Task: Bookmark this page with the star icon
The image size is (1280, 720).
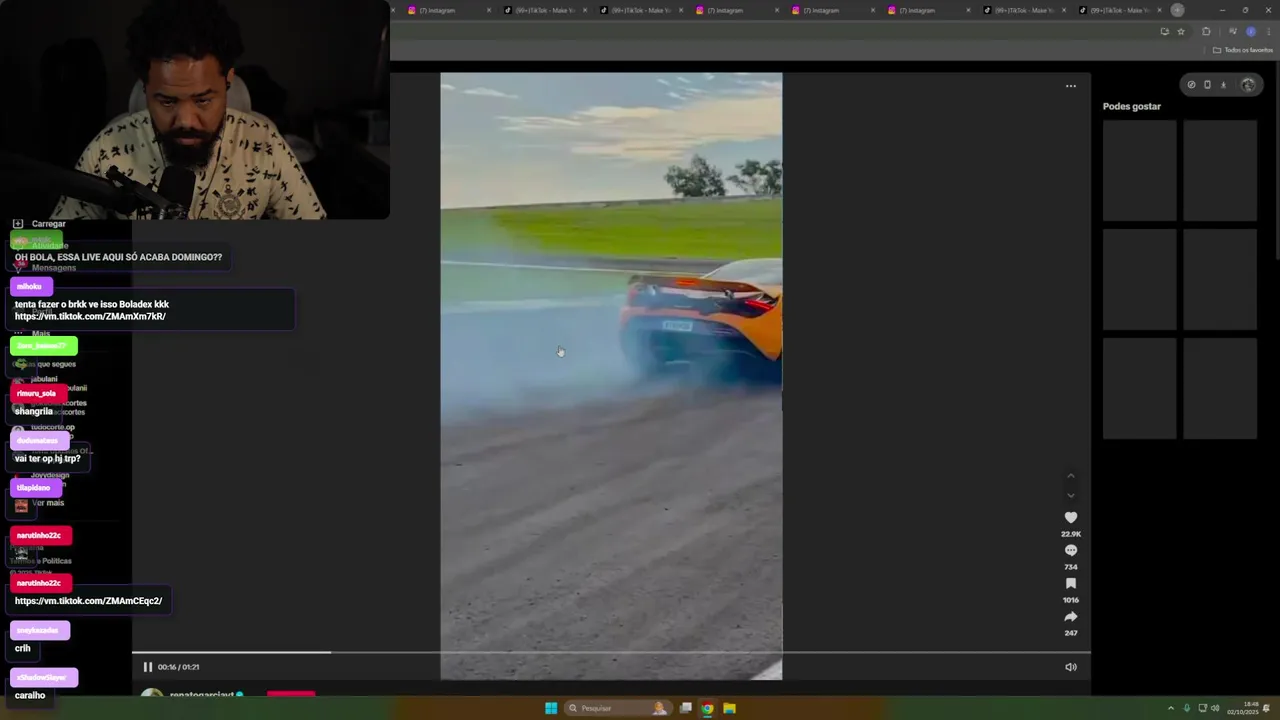Action: (1181, 32)
